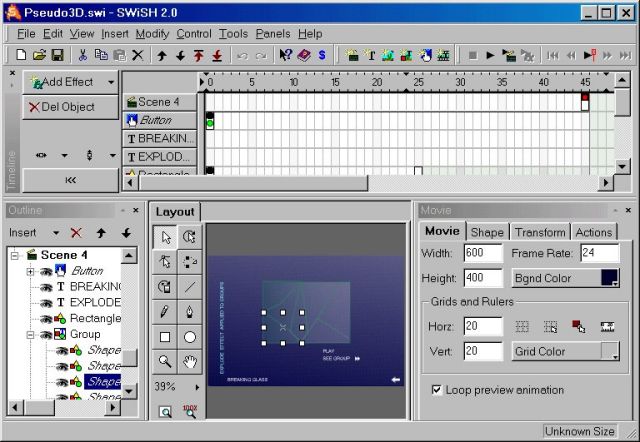Switch to the Transform tab
The height and width of the screenshot is (442, 640).
539,232
